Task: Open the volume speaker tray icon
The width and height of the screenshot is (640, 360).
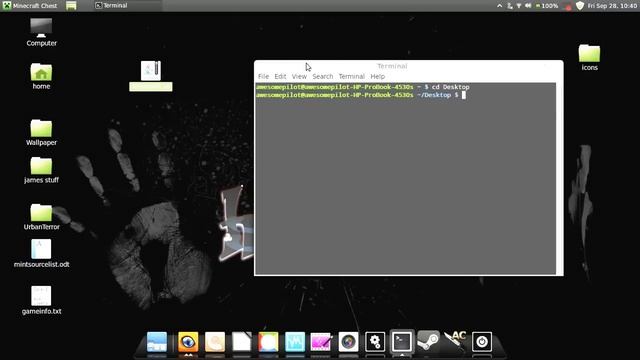Action: coord(528,6)
